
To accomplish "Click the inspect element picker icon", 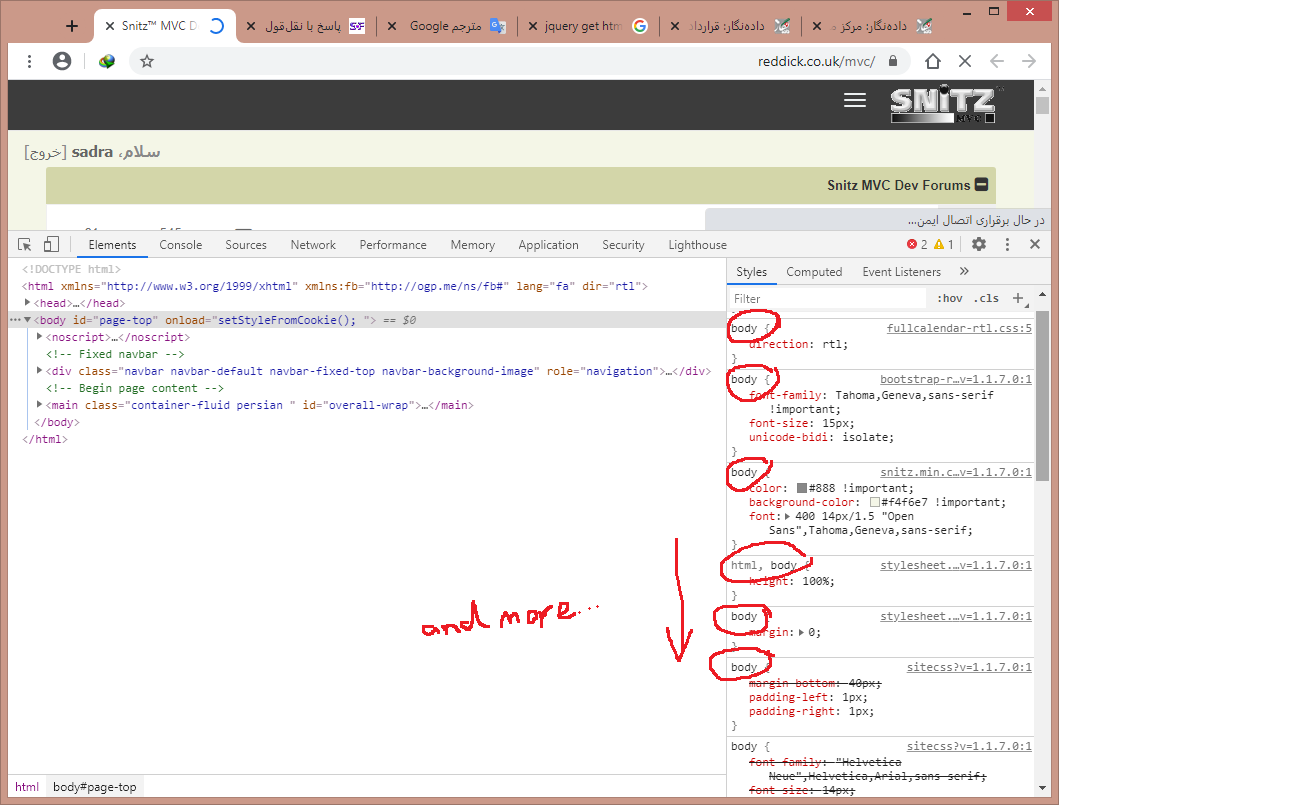I will (x=25, y=245).
